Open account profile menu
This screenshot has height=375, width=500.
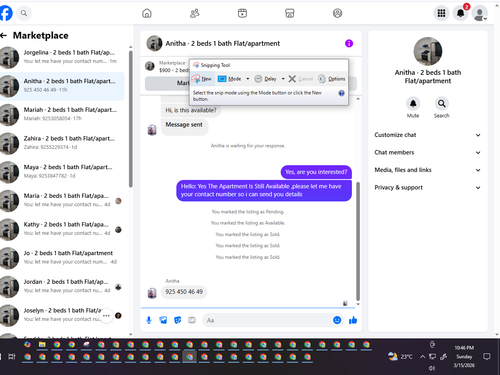click(480, 13)
